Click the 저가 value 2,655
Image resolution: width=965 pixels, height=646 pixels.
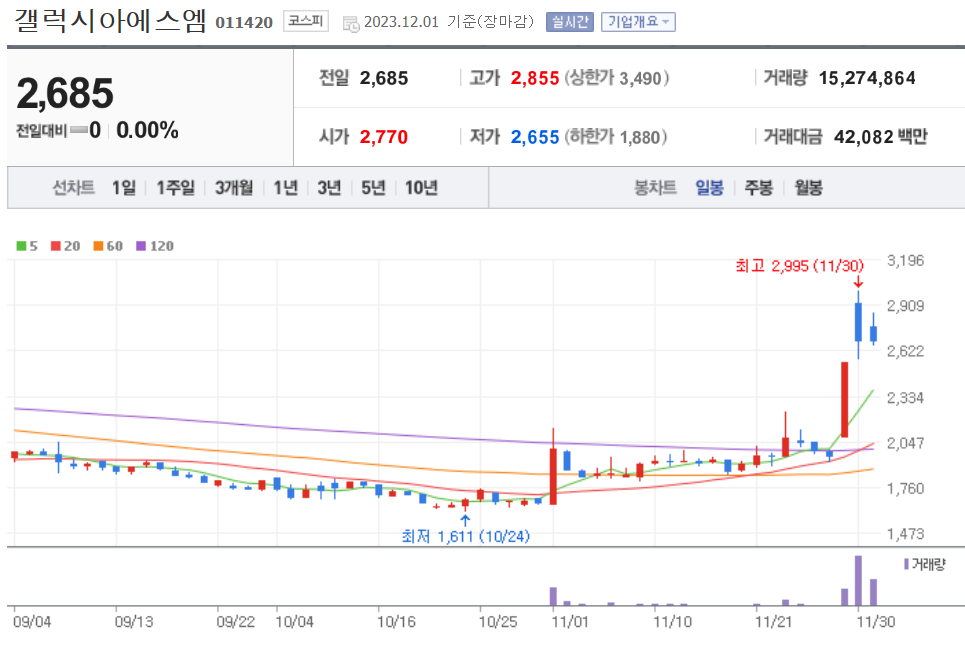[535, 137]
